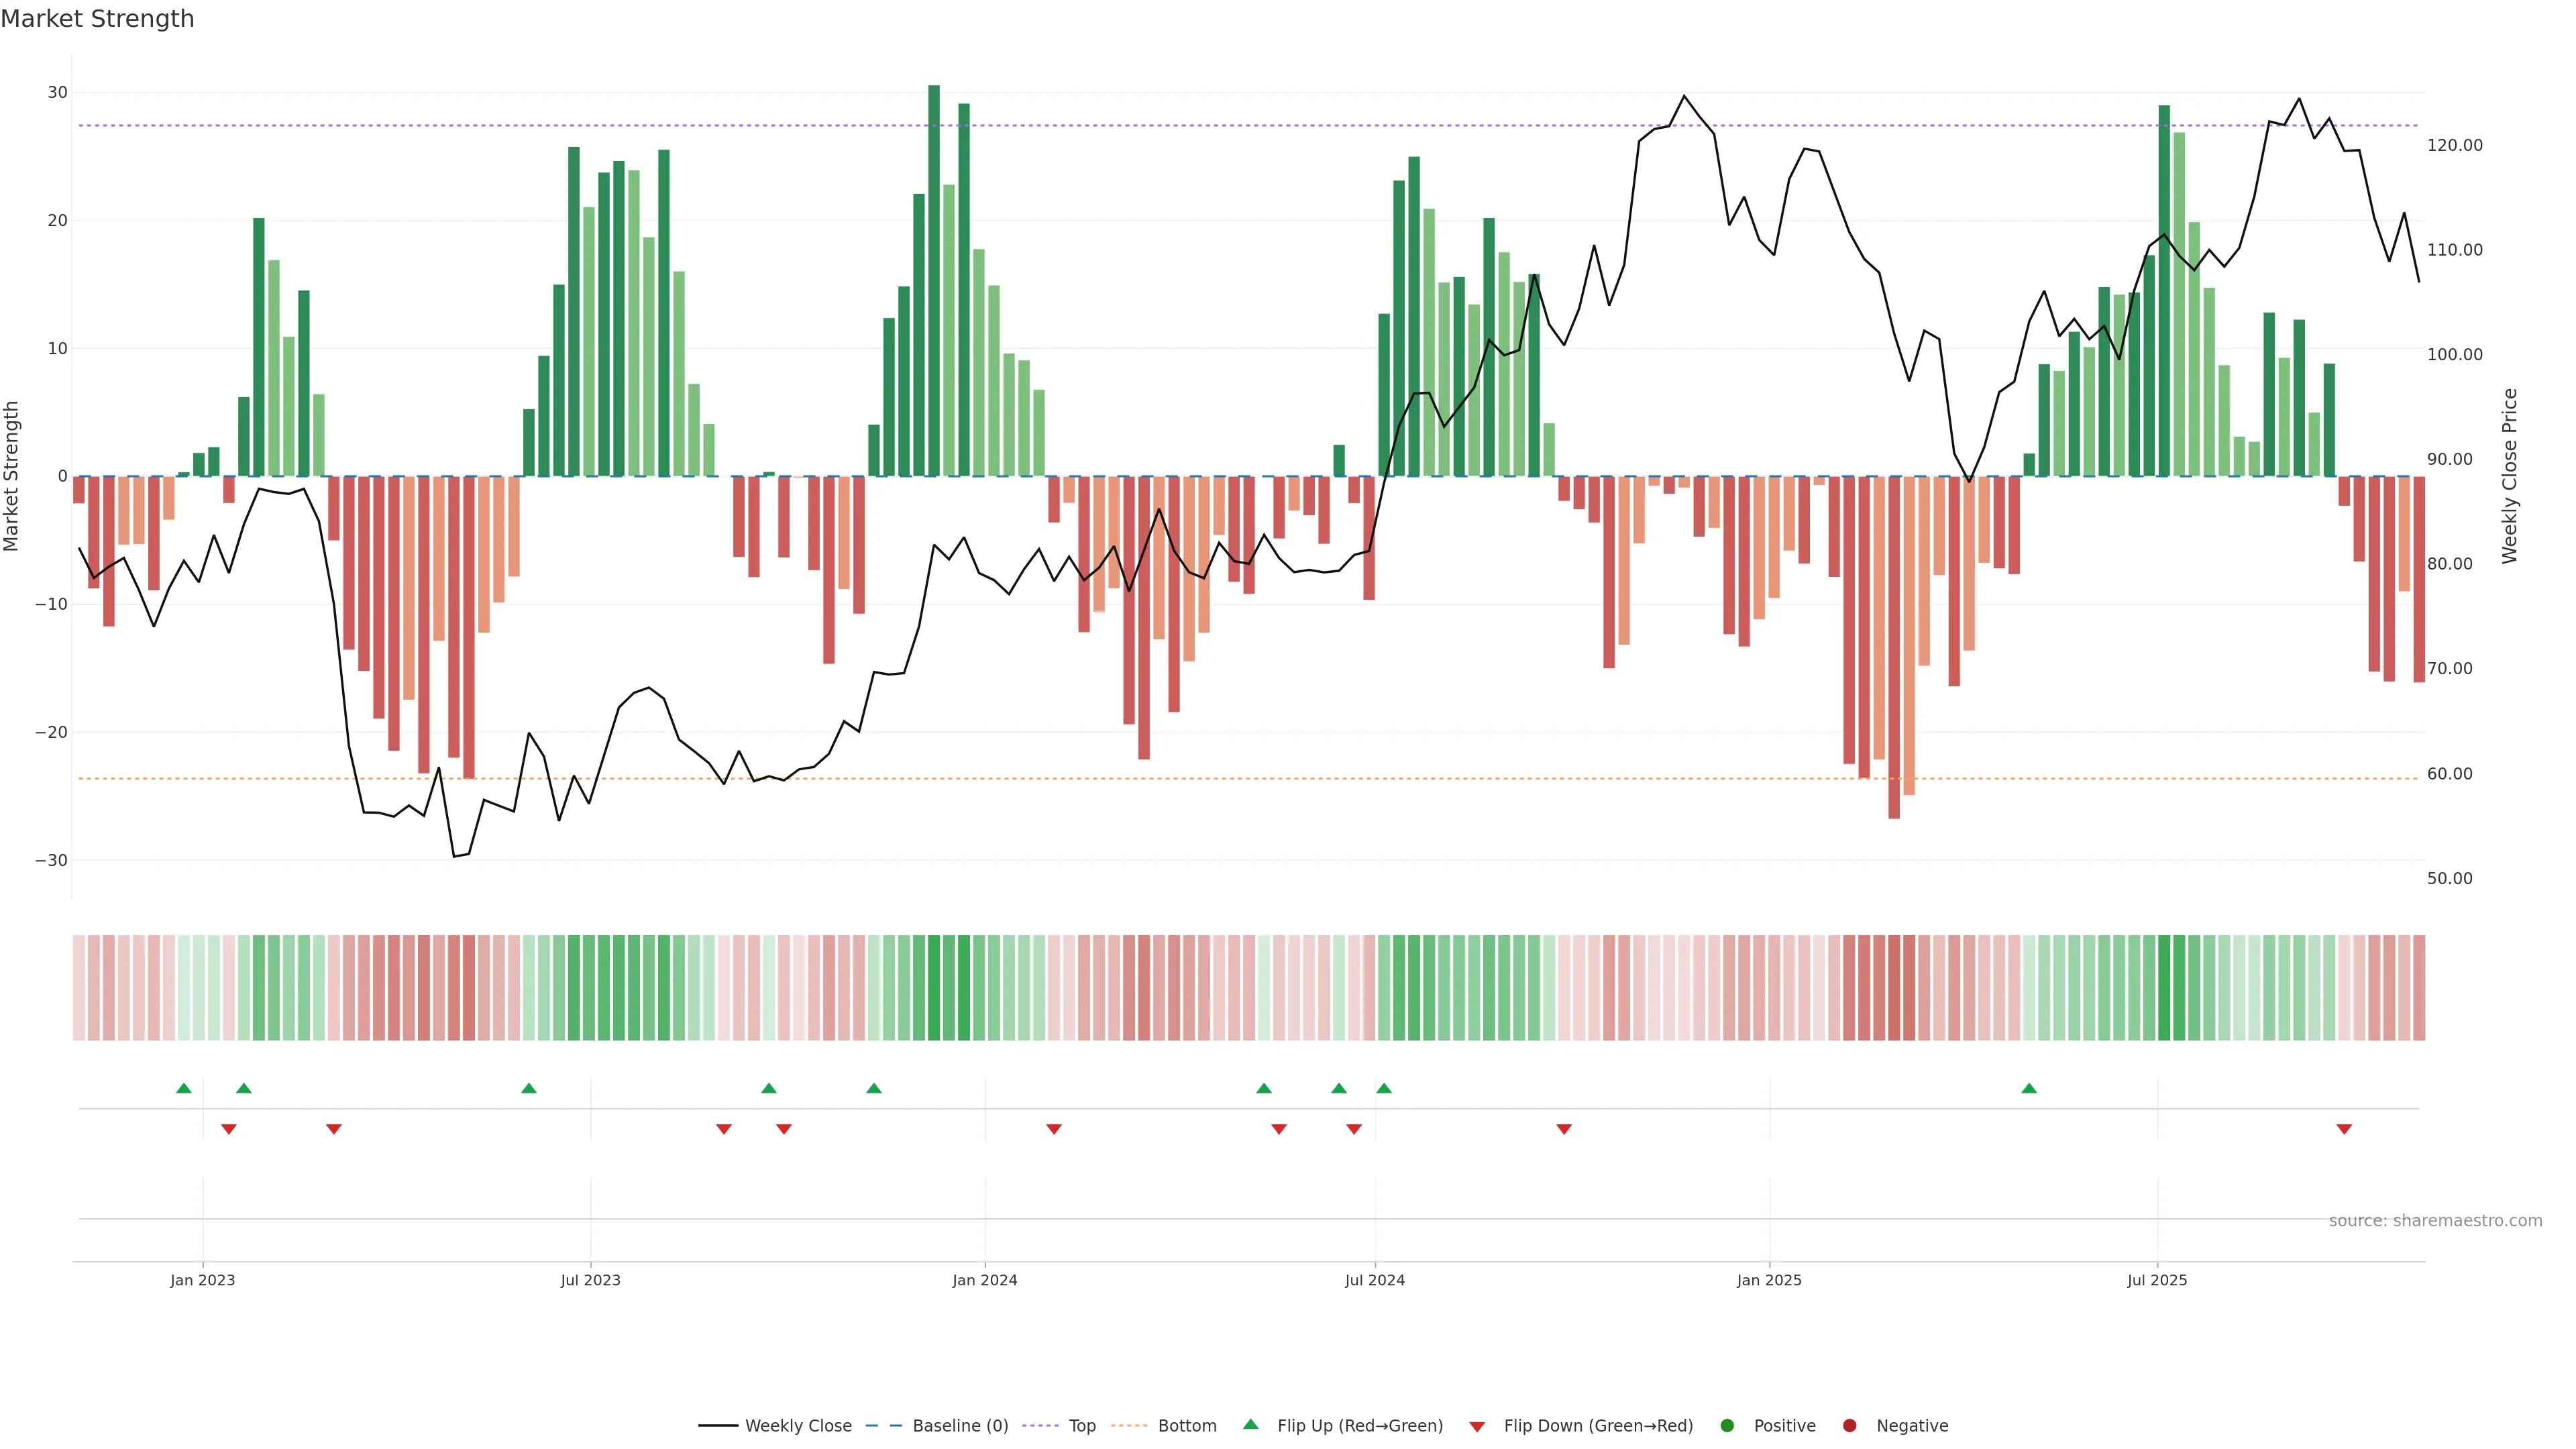
Task: Click the Weekly Close Price axis title
Action: pyautogui.click(x=2510, y=476)
